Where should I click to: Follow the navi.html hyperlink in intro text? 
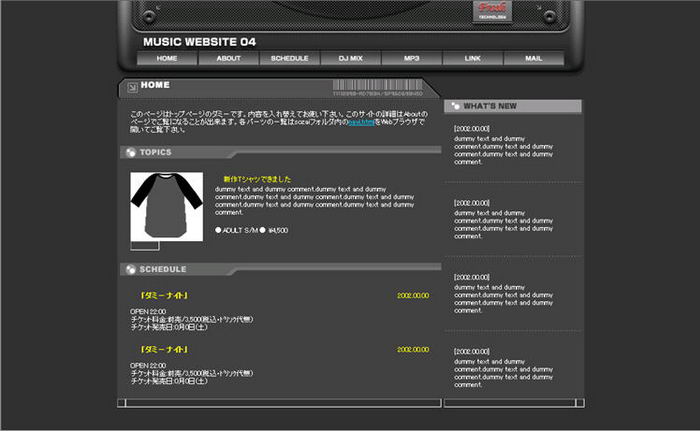click(x=362, y=122)
